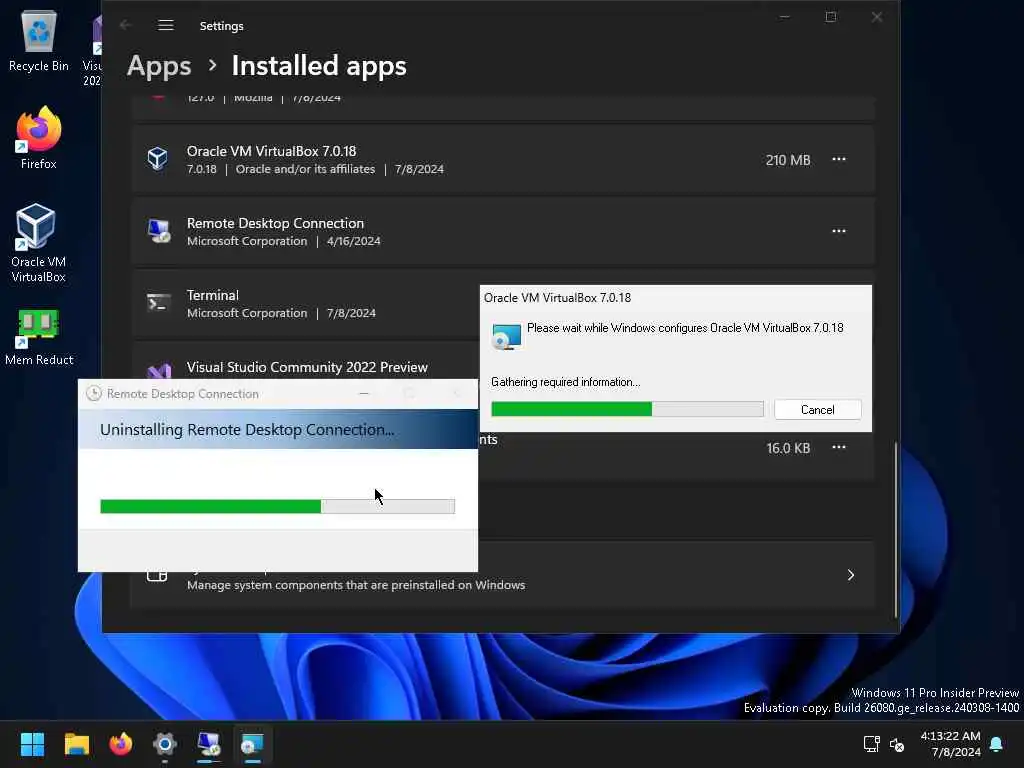This screenshot has height=768, width=1024.
Task: Open the partly hidden Visual Studio desktop shortcut
Action: (x=93, y=48)
